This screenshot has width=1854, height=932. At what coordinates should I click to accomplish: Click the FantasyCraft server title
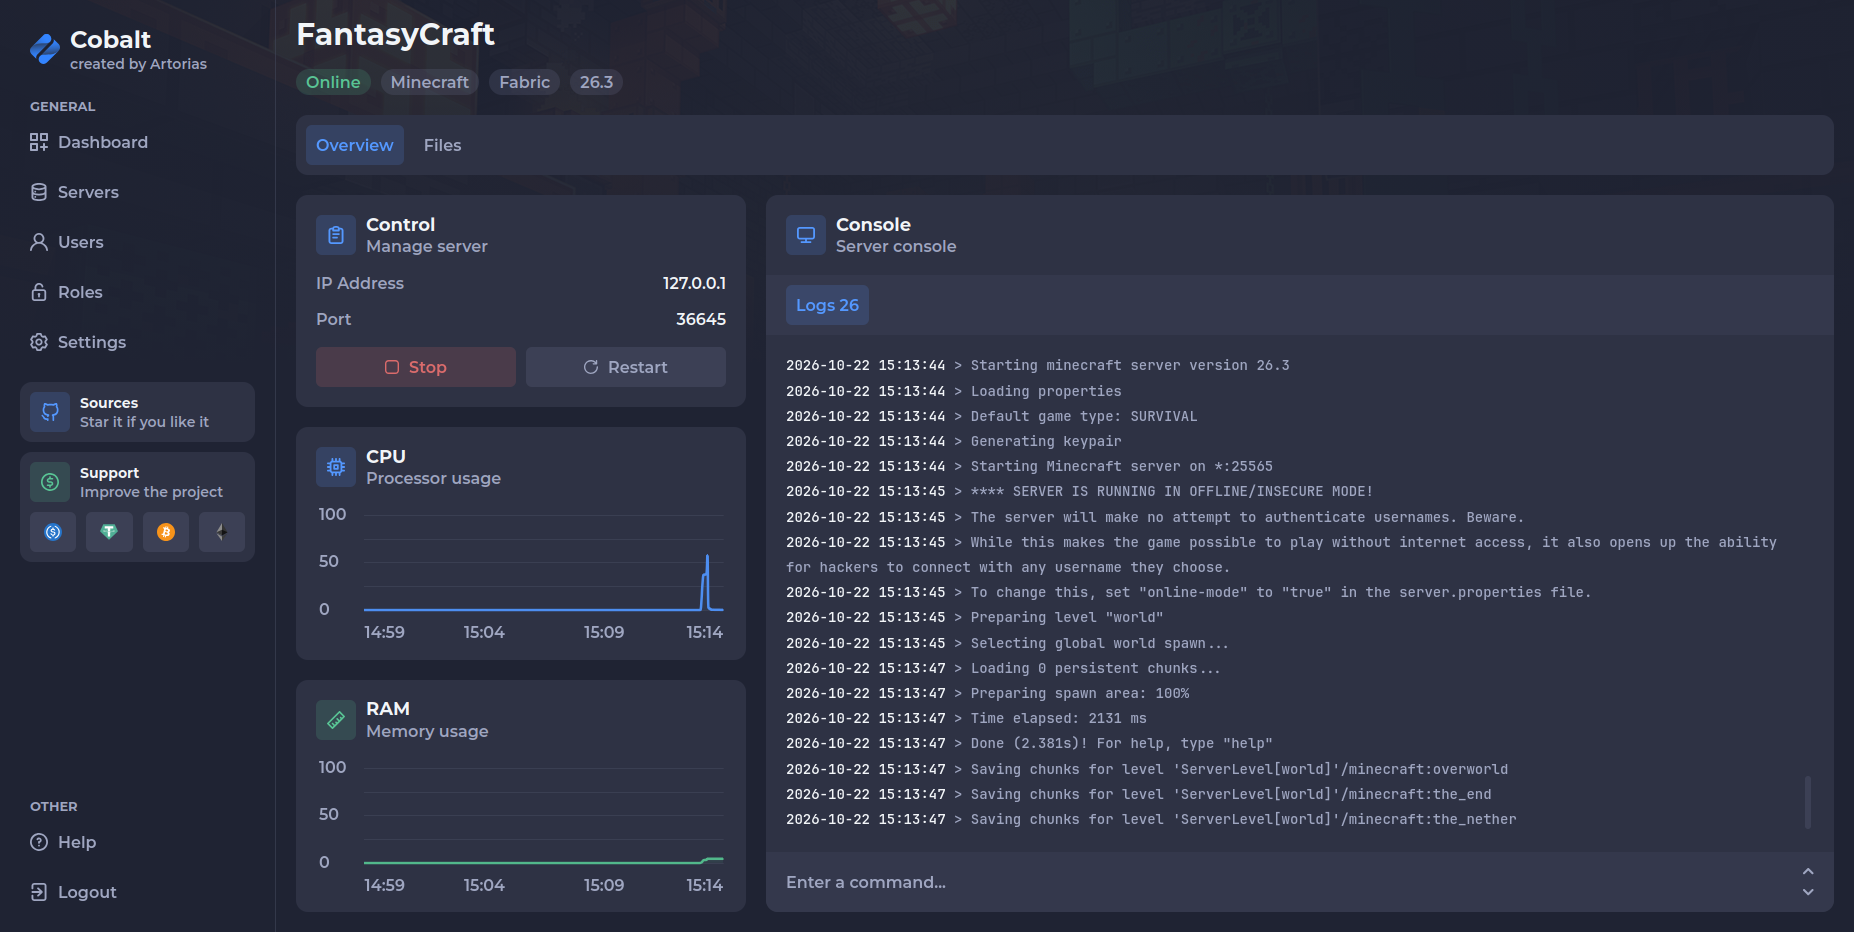click(395, 35)
